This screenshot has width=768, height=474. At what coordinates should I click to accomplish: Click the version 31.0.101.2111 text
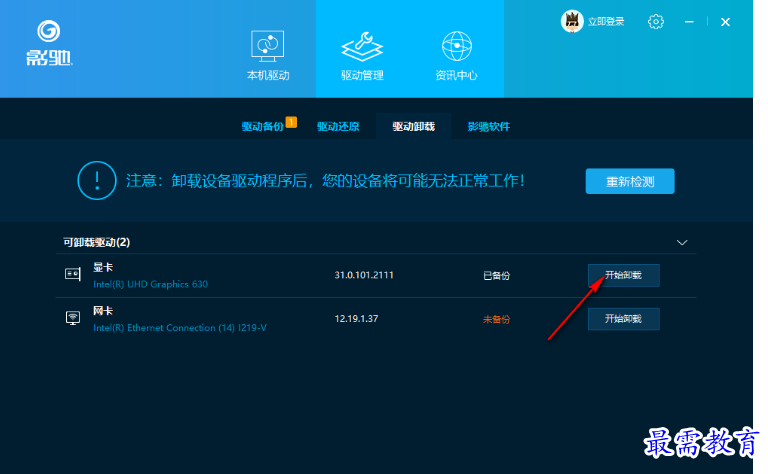pos(364,275)
